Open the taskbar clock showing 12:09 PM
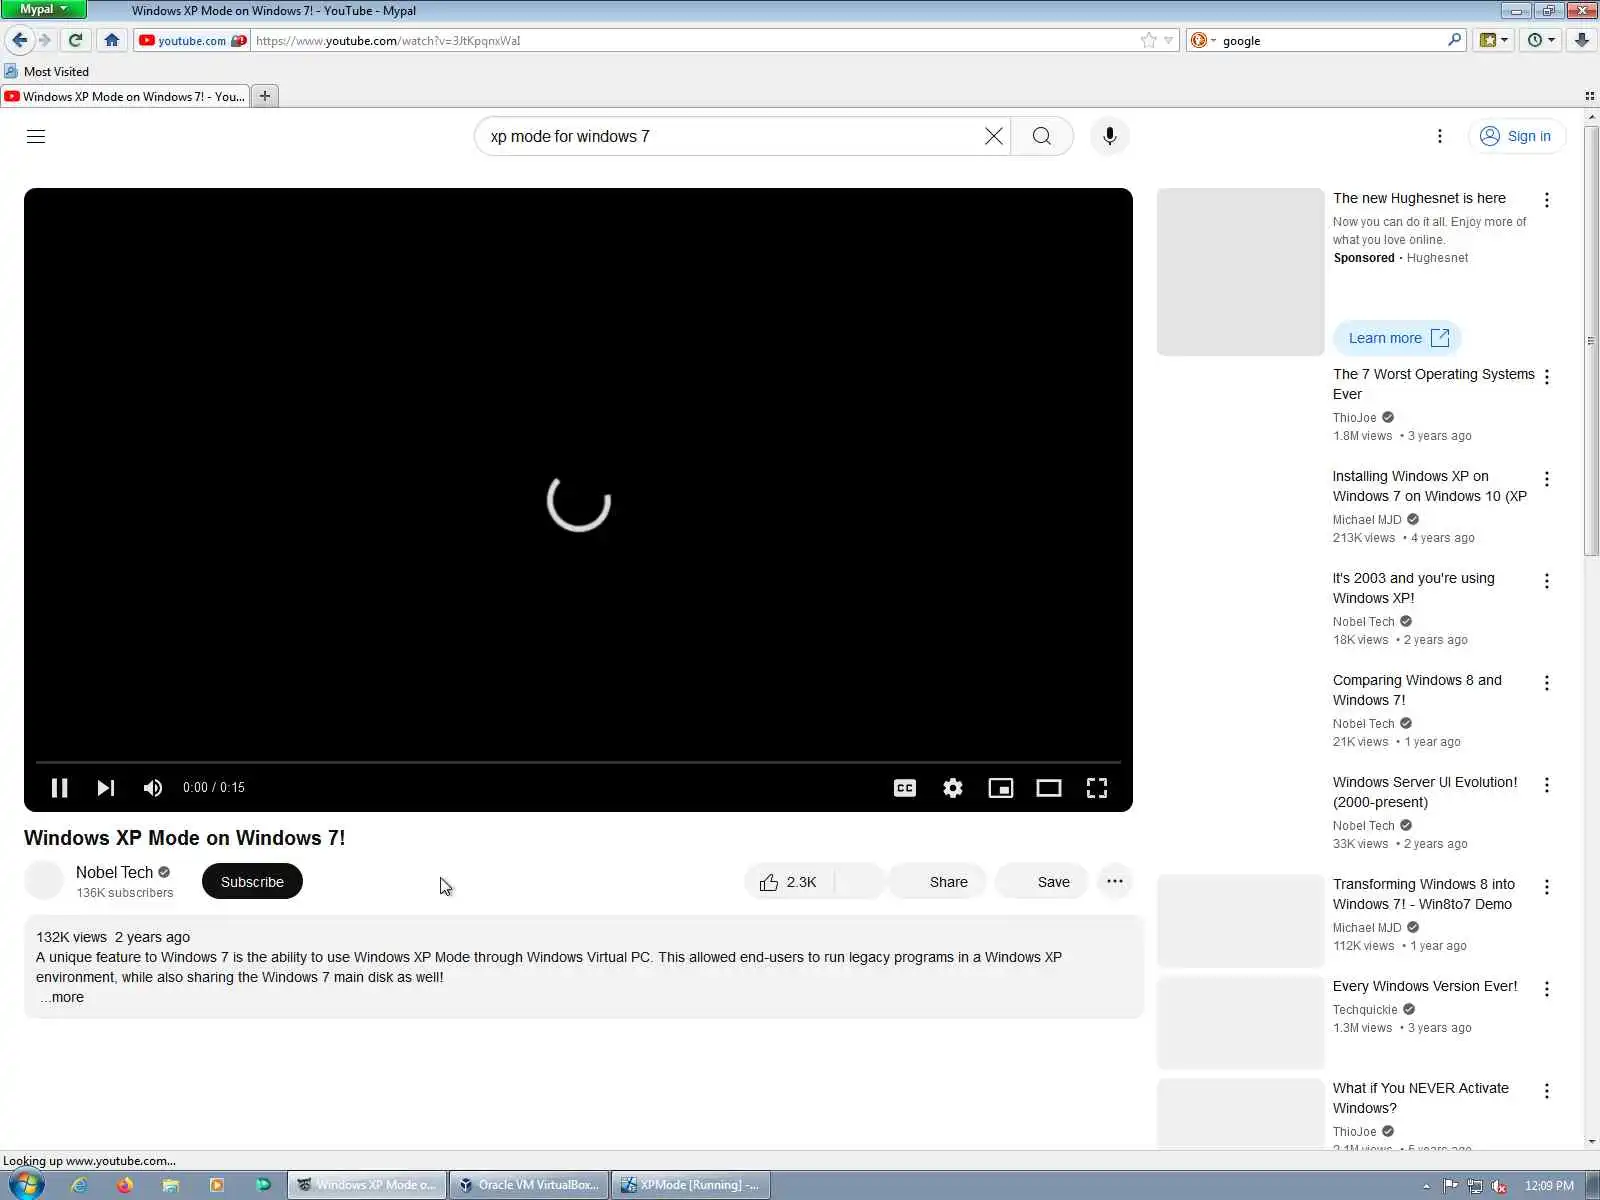This screenshot has height=1200, width=1600. pos(1549,1186)
